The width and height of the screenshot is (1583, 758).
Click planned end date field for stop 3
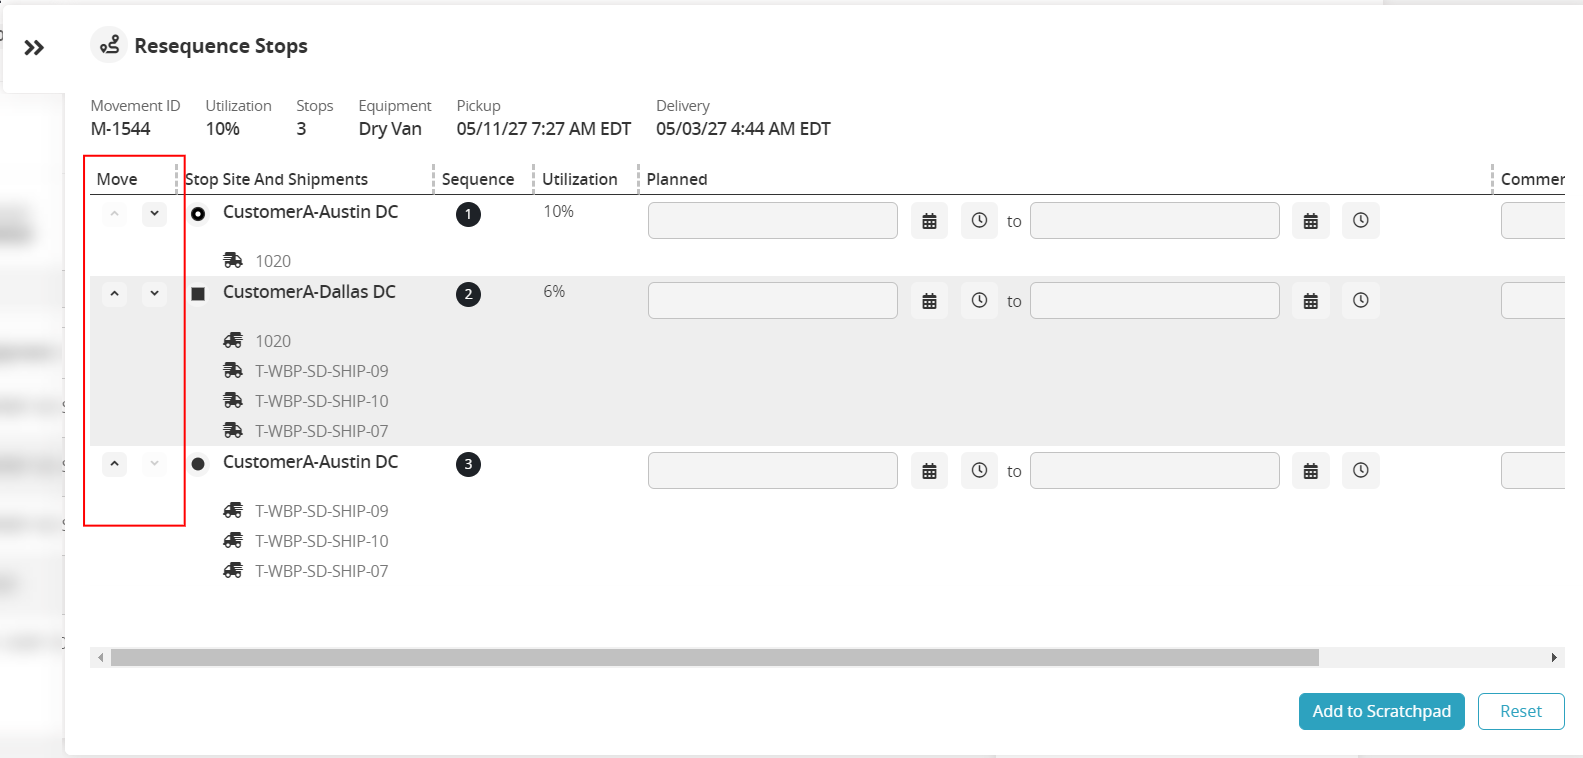[1154, 471]
